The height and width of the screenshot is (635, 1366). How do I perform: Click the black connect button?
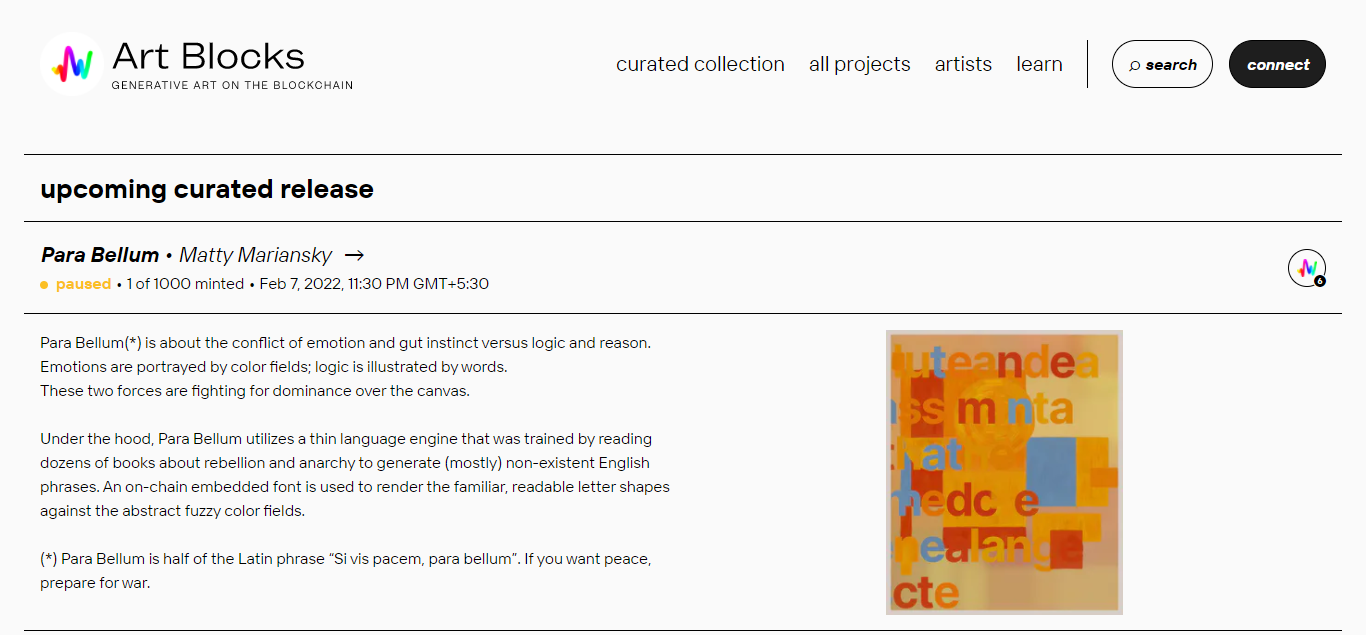pos(1277,64)
